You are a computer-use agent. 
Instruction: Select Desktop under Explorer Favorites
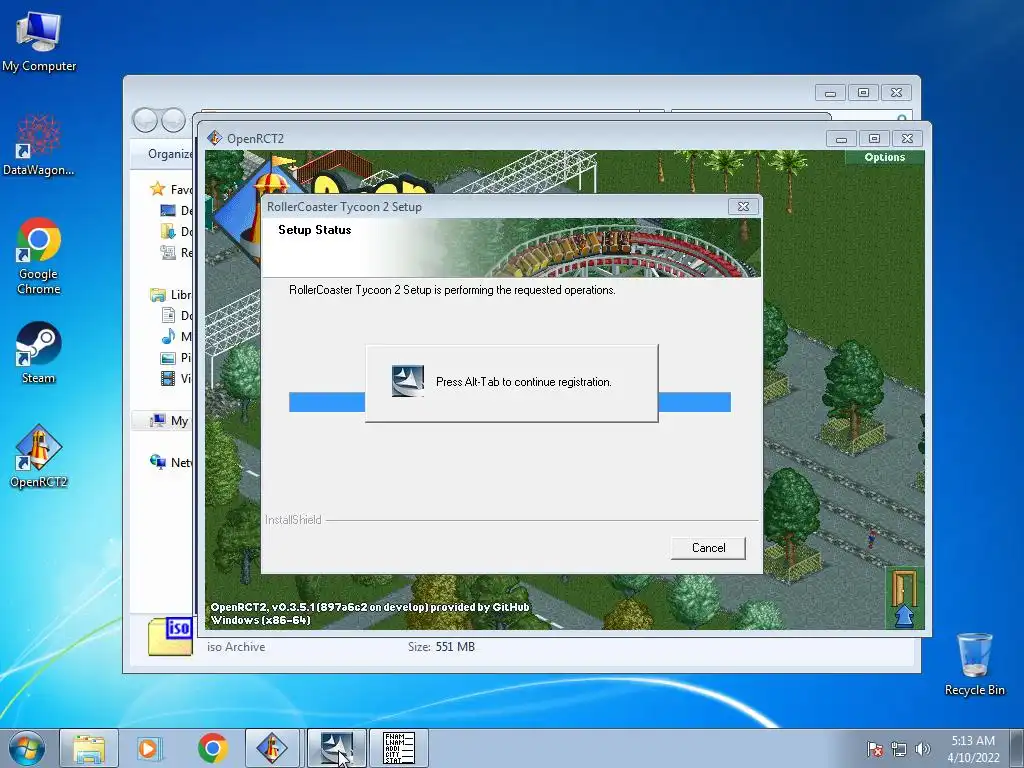pos(176,210)
